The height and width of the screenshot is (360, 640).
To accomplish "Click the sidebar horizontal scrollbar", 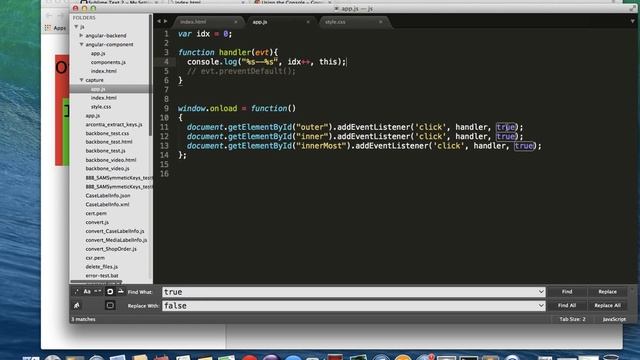I will coord(96,282).
